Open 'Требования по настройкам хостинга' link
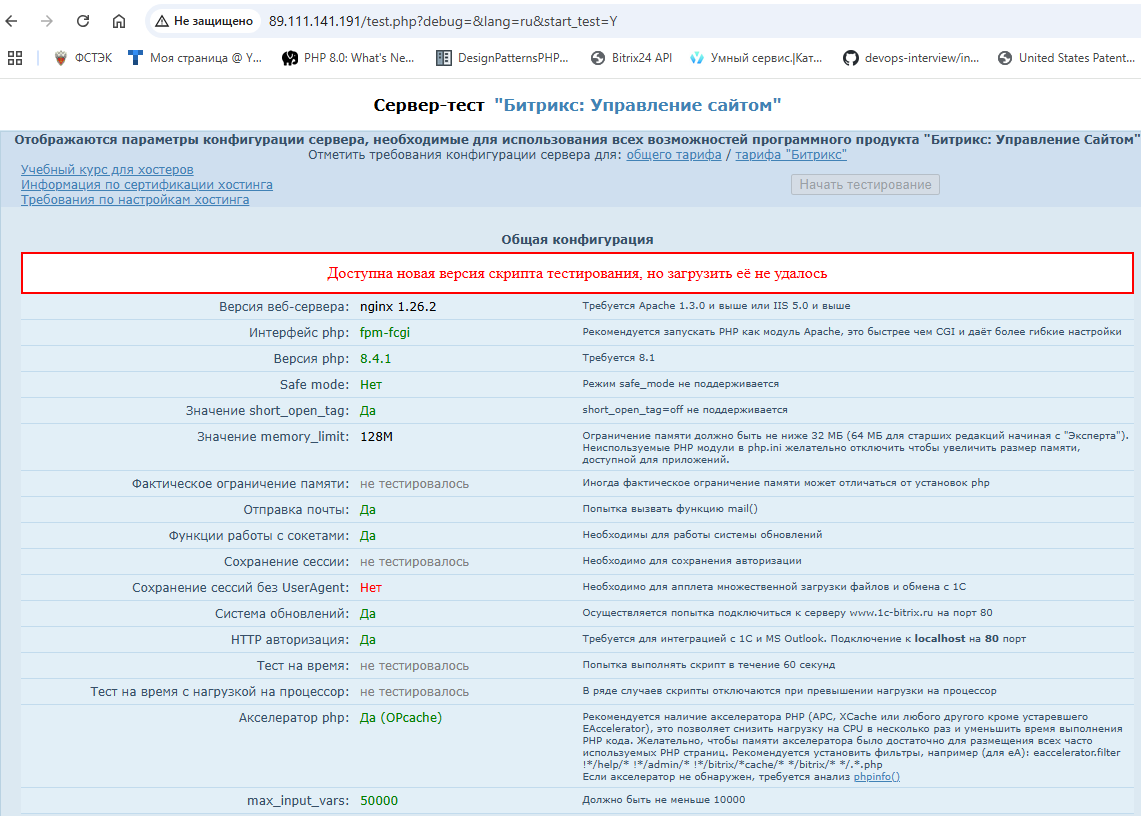 [135, 199]
